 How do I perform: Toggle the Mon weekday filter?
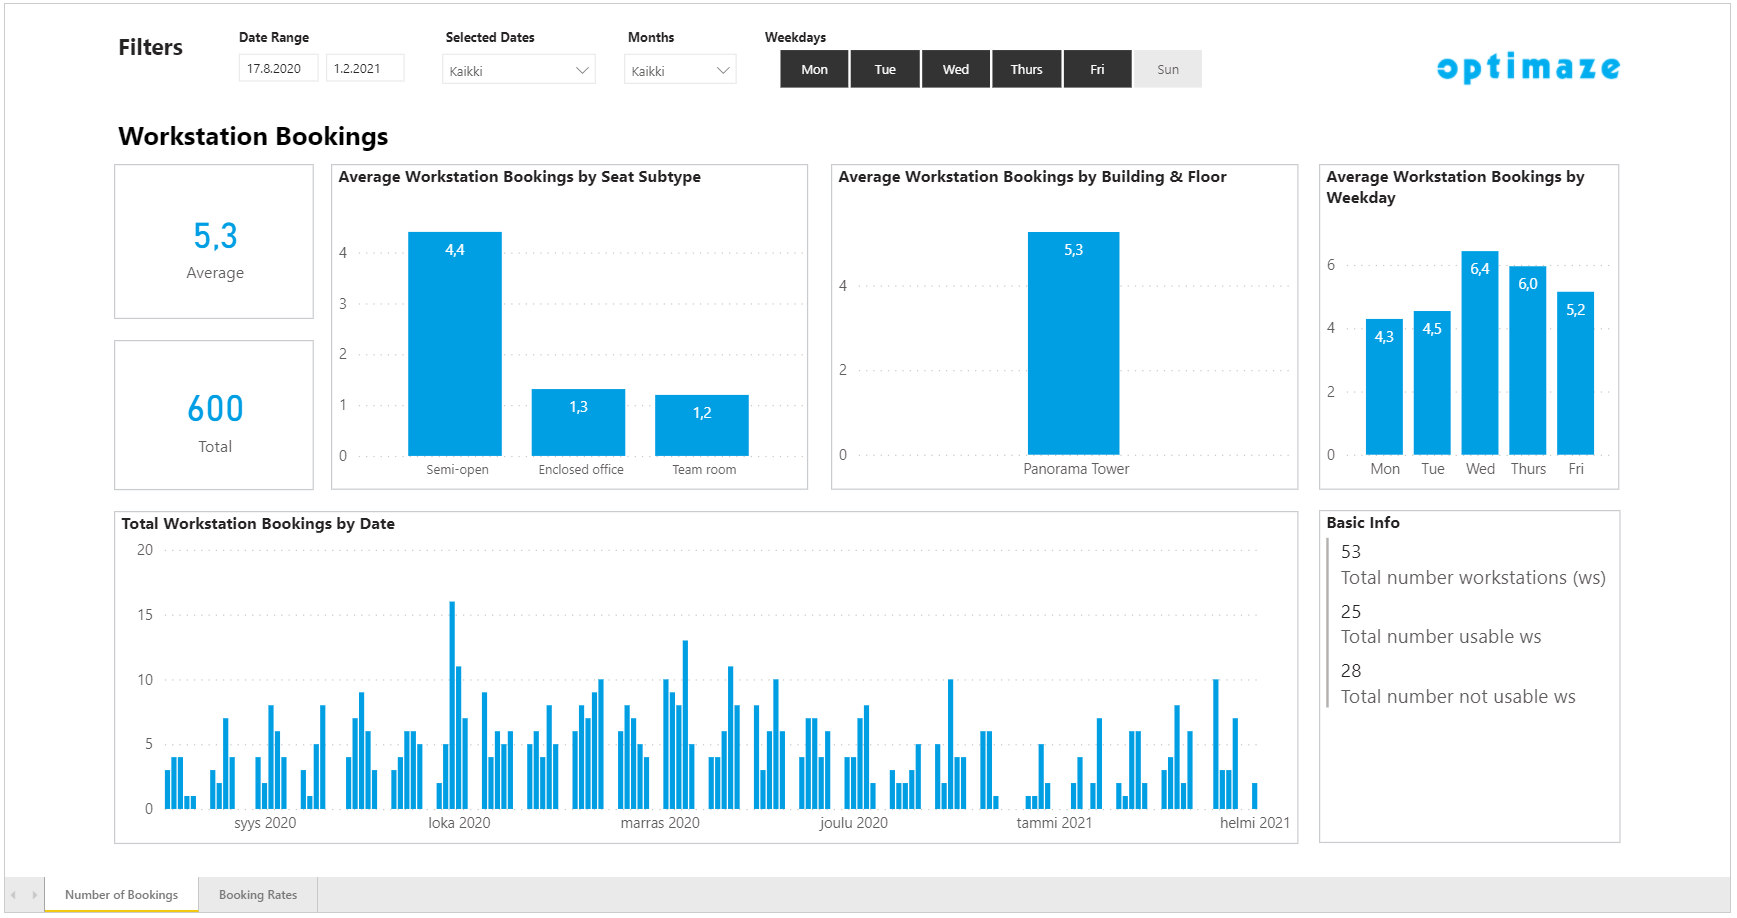coord(814,70)
